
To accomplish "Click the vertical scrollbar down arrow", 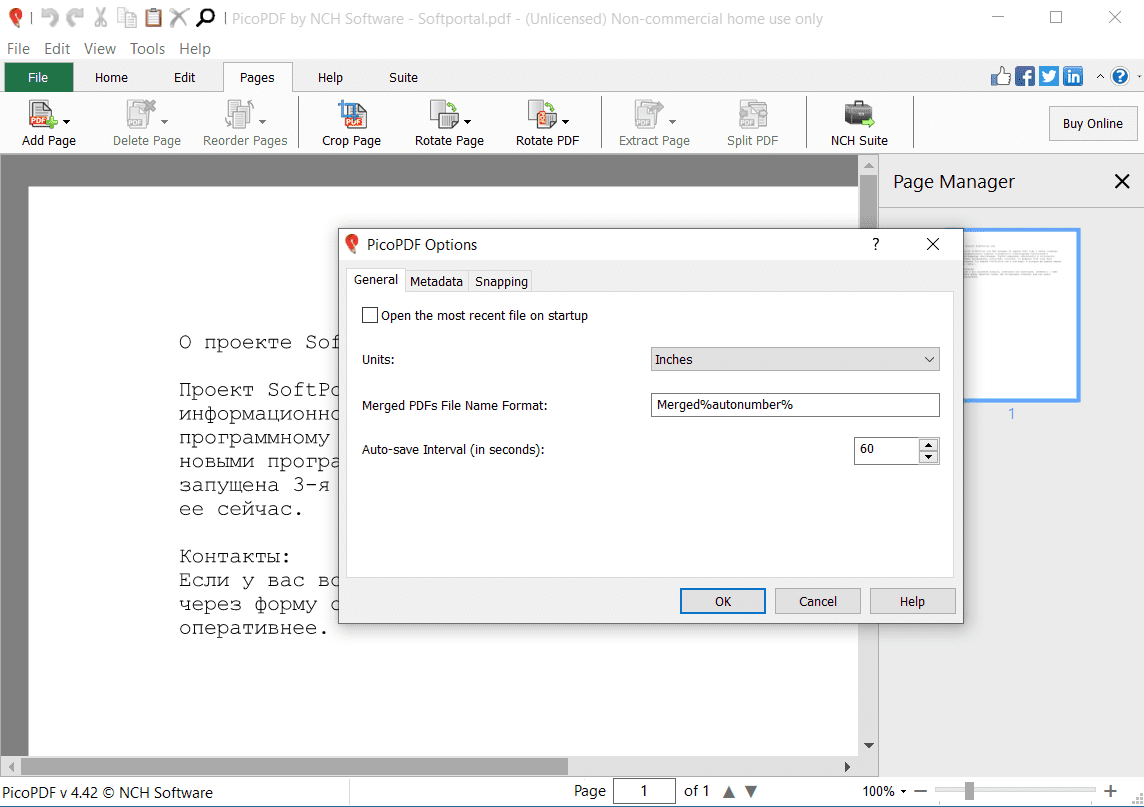I will tap(868, 746).
